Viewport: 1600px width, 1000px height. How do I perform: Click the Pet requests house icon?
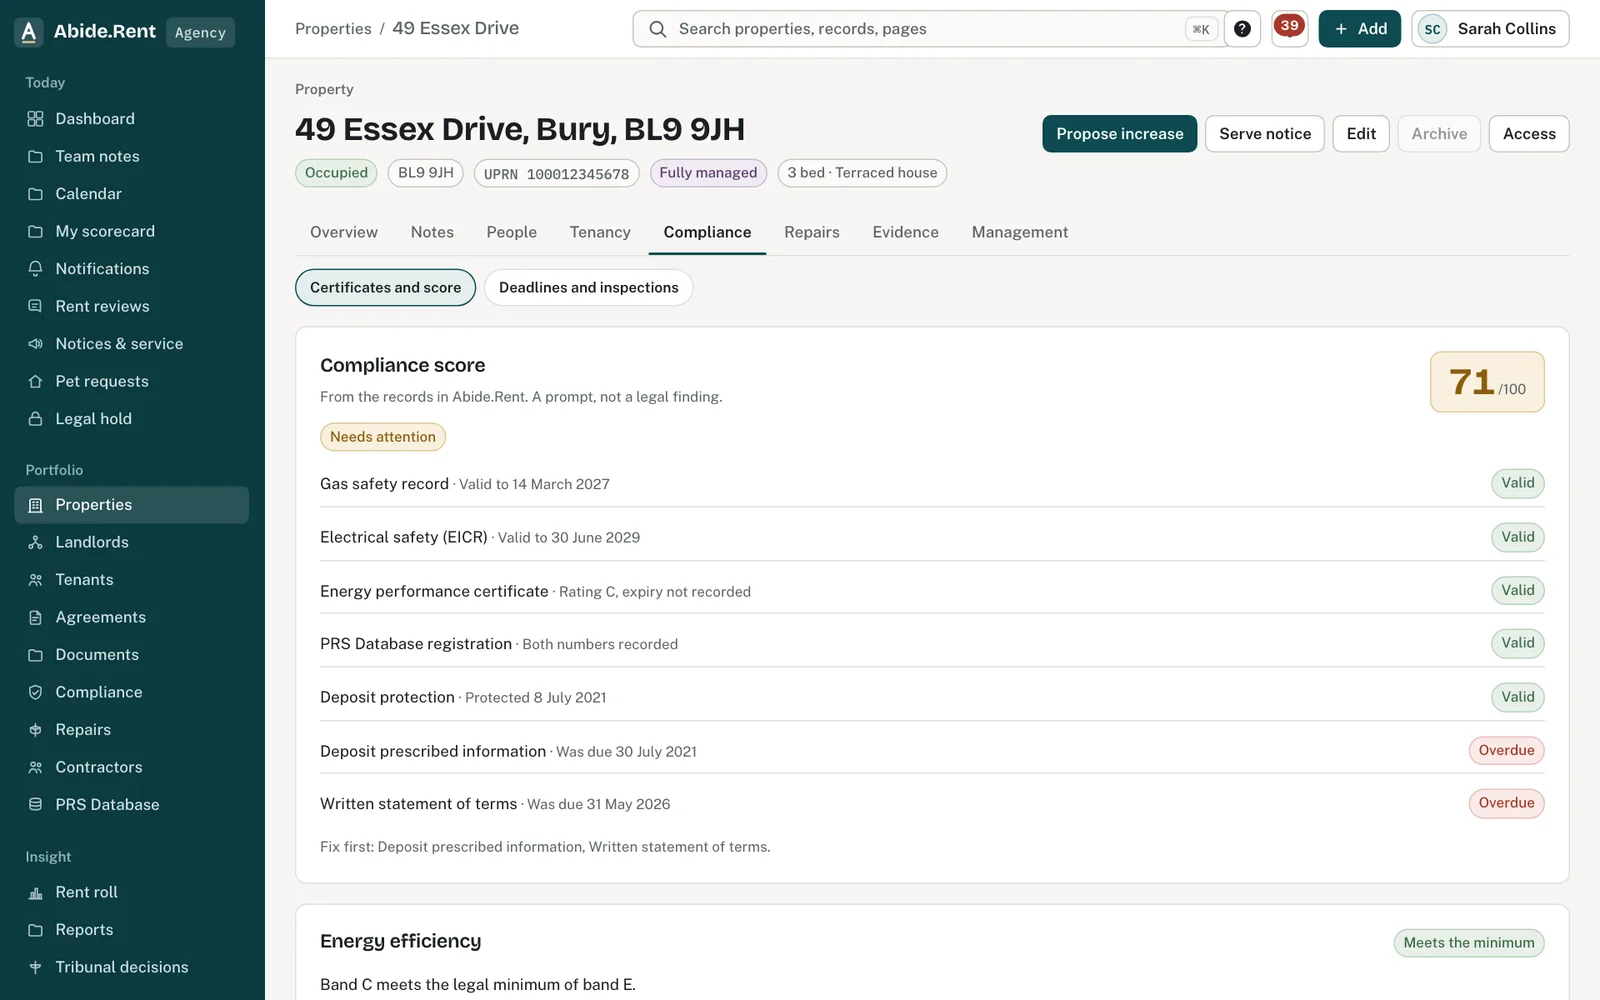pos(35,381)
